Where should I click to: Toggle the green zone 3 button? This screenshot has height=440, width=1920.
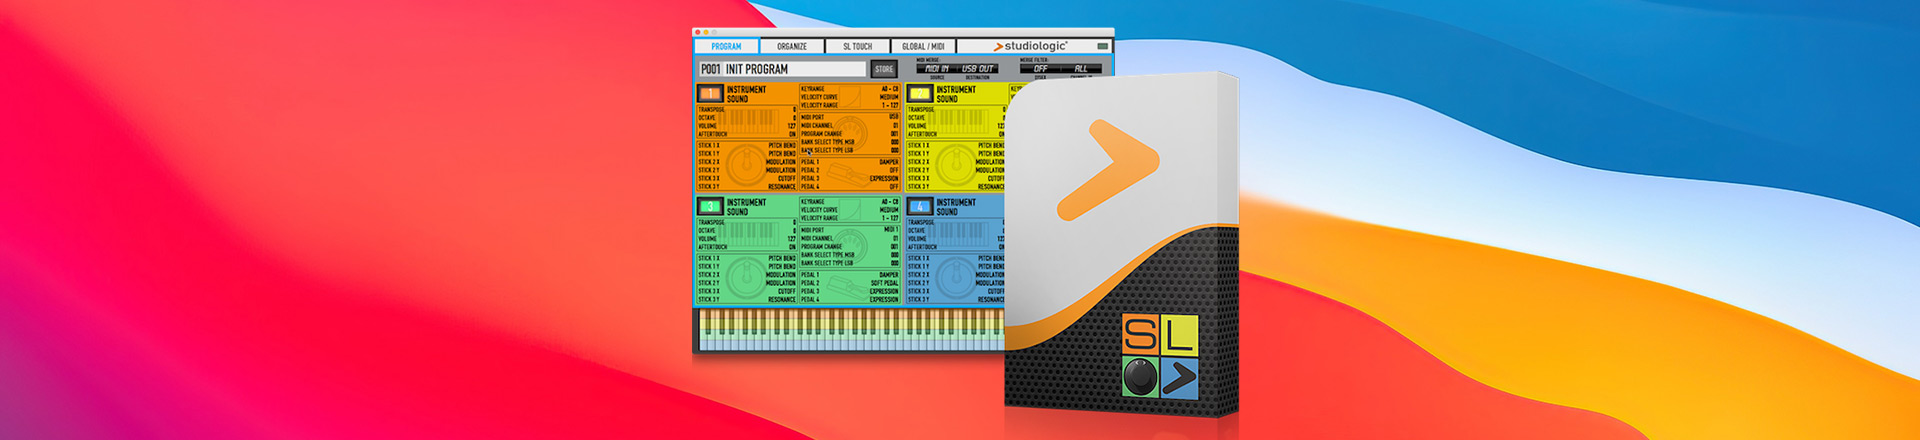710,206
